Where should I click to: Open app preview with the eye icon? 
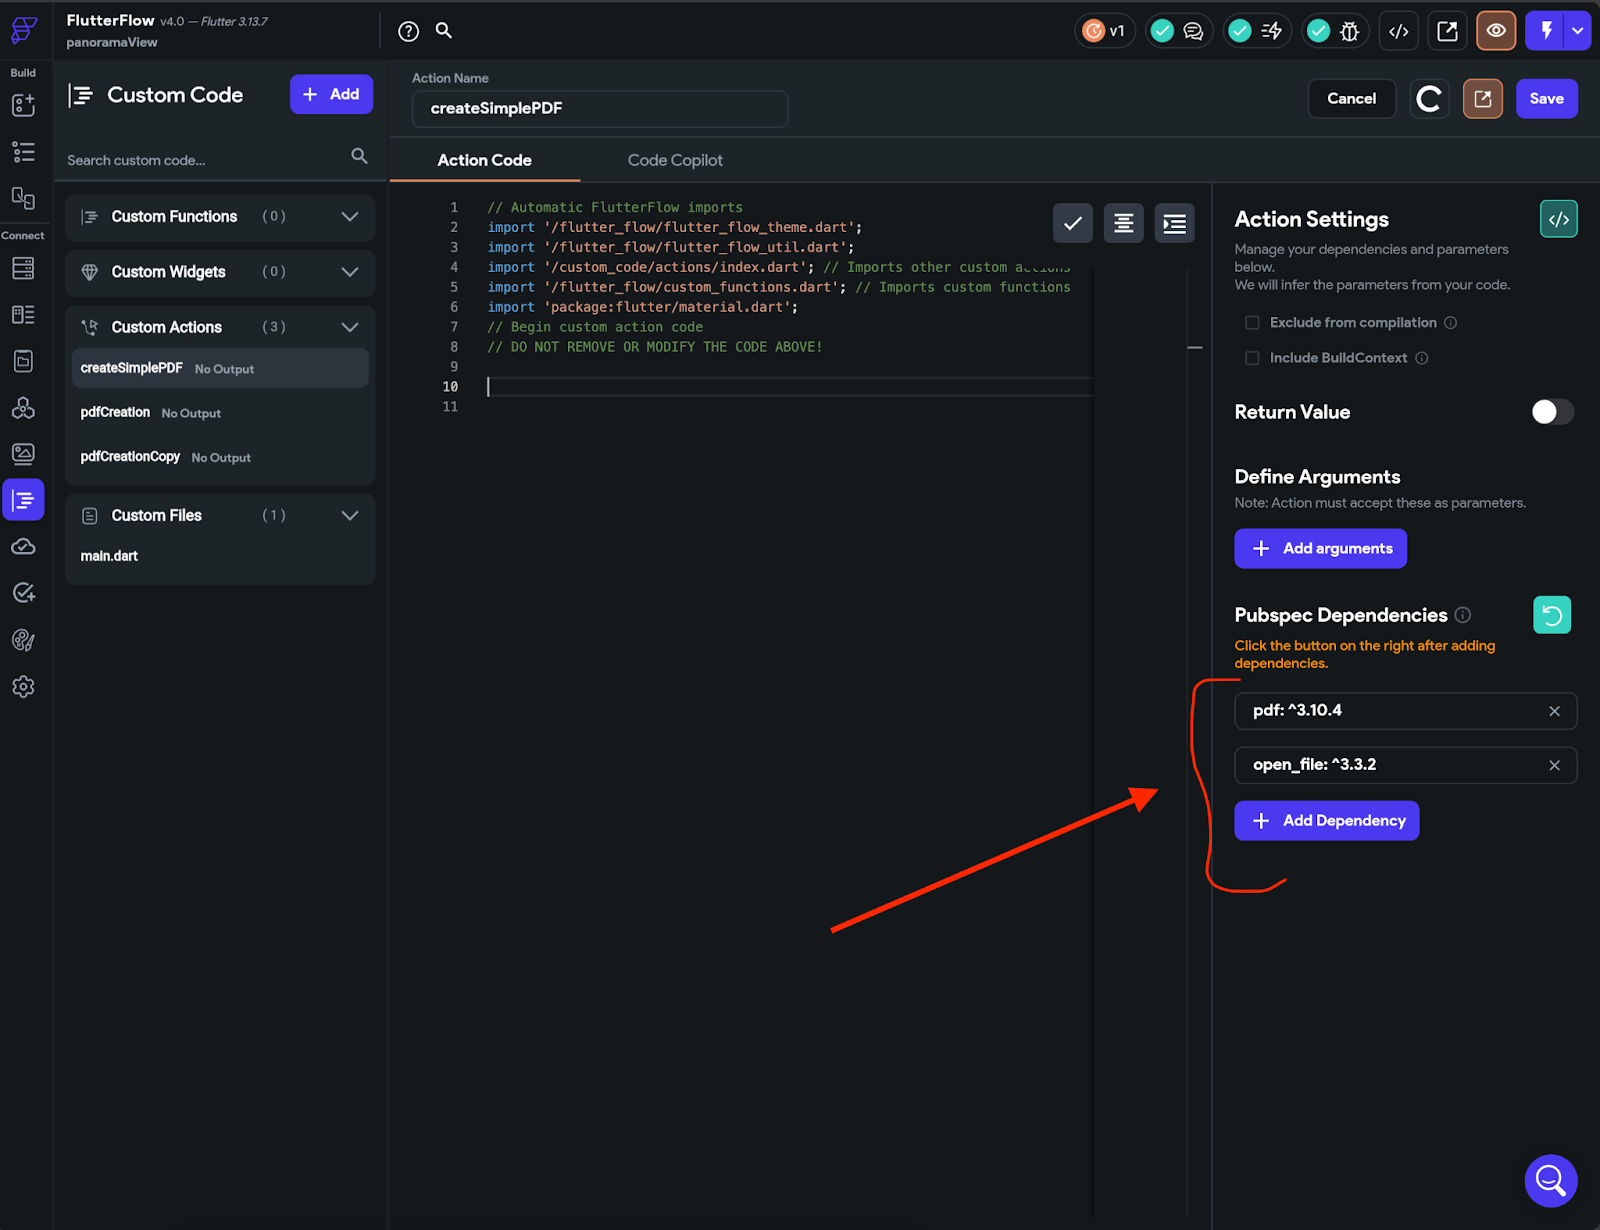[x=1495, y=31]
